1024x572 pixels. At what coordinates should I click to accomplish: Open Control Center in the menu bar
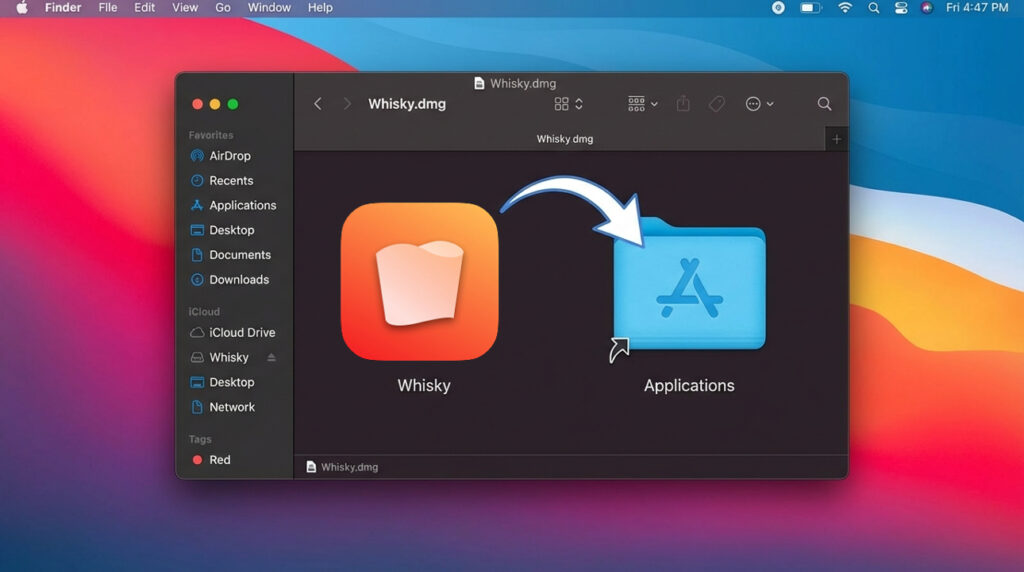pos(901,8)
